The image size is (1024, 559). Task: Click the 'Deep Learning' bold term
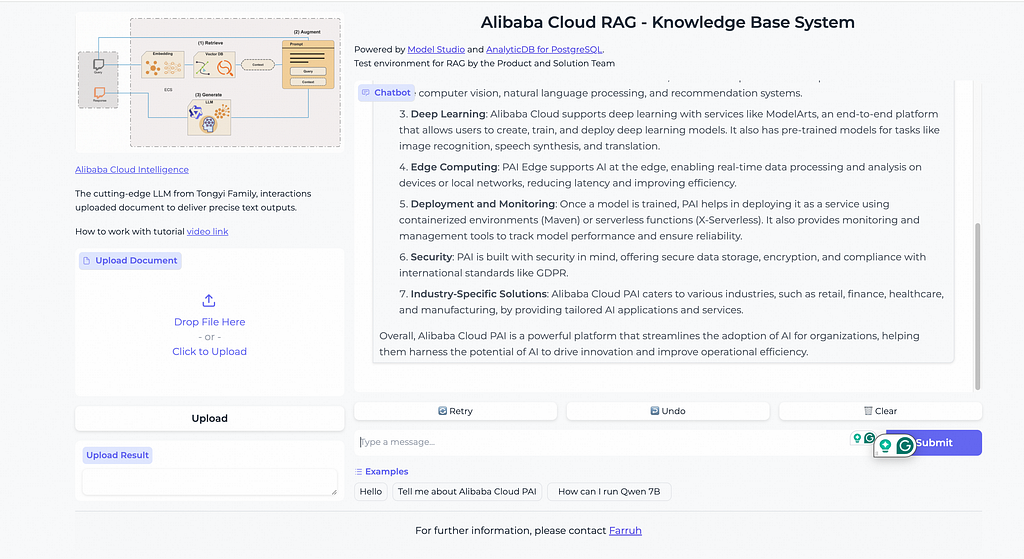448,114
